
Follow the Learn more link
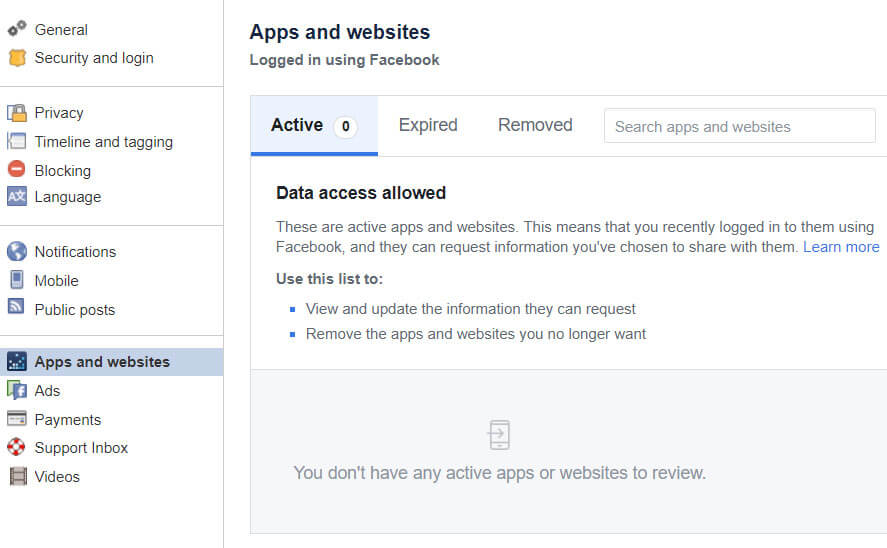[x=841, y=247]
